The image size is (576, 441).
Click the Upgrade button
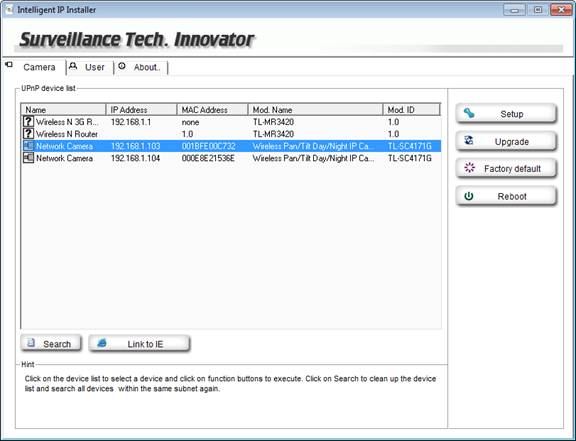pos(506,141)
